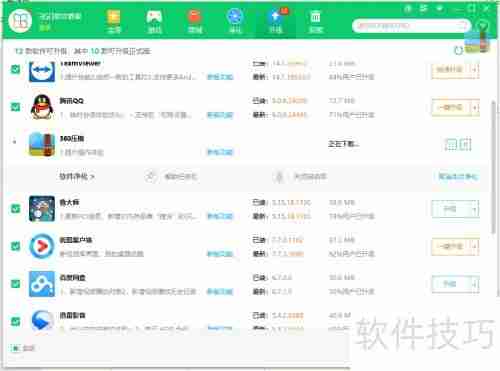Click the blue link in the 软件净化 row

click(x=458, y=176)
